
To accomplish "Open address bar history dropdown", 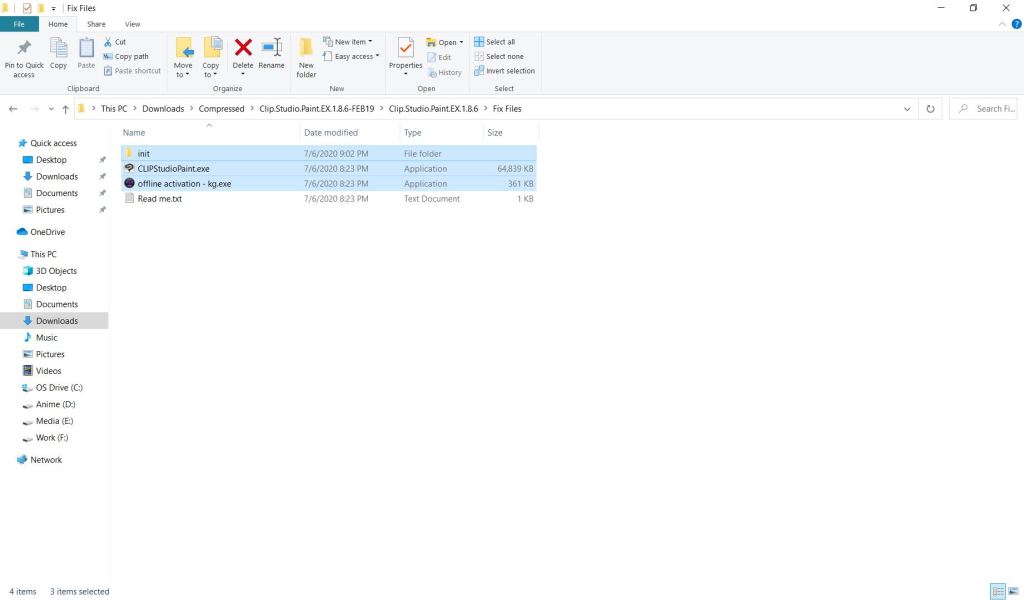I will coord(907,109).
